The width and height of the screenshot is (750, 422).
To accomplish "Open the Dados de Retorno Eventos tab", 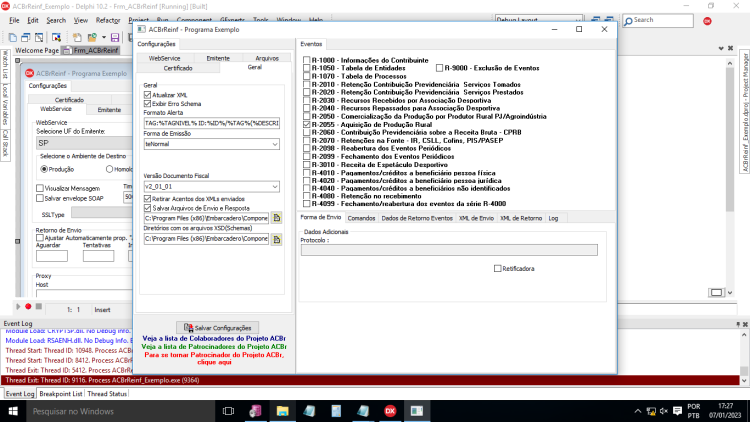I will click(x=417, y=218).
